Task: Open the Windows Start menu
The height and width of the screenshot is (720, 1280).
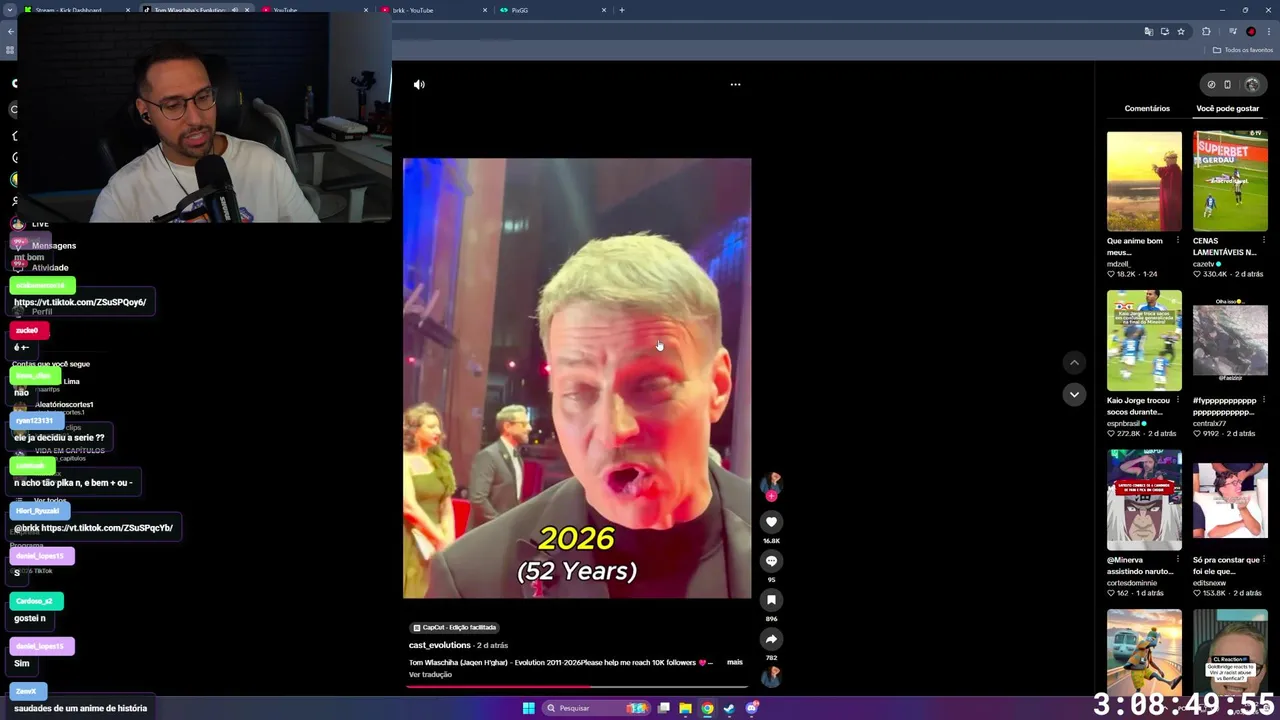Action: (x=528, y=708)
